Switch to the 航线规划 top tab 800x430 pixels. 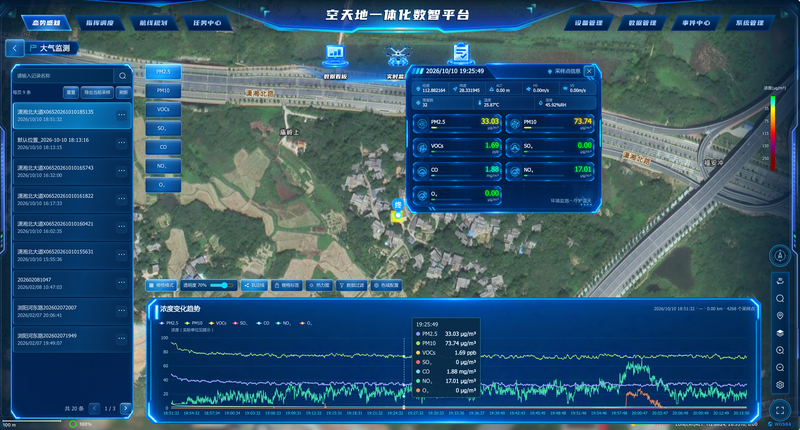tap(154, 23)
